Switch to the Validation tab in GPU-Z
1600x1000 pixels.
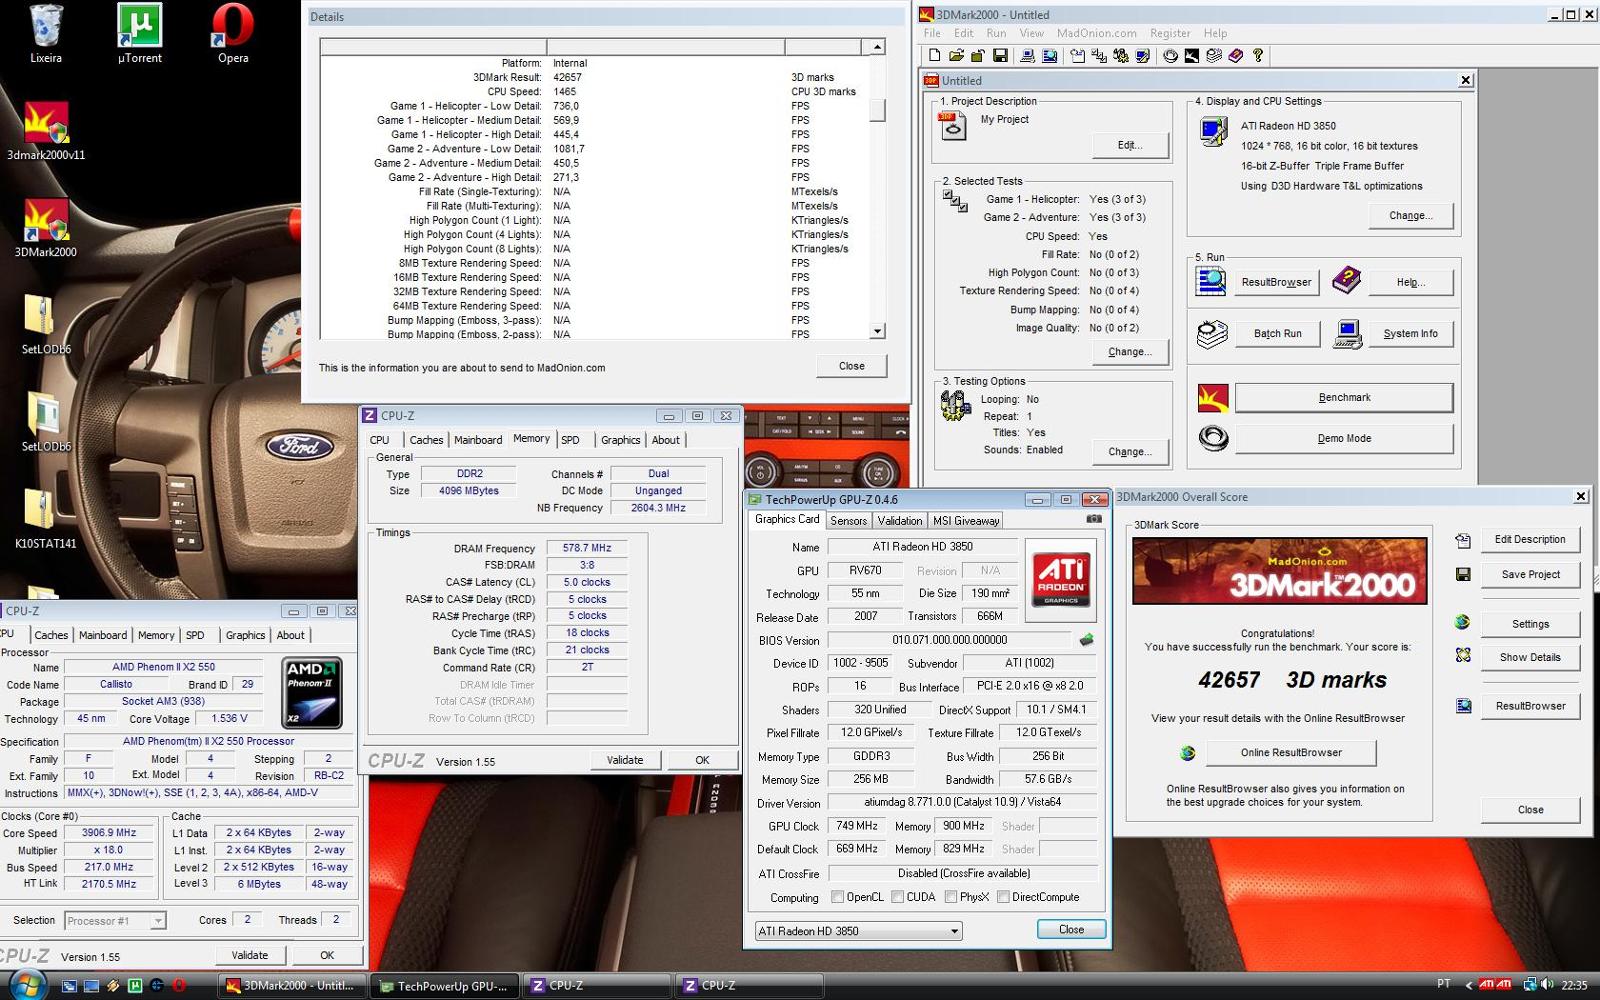click(900, 521)
